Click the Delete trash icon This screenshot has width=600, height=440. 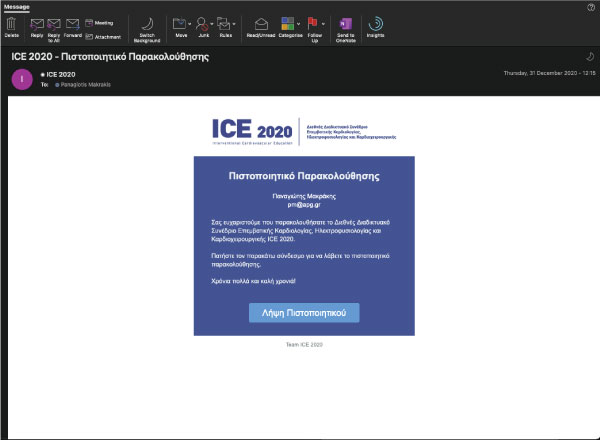11,24
